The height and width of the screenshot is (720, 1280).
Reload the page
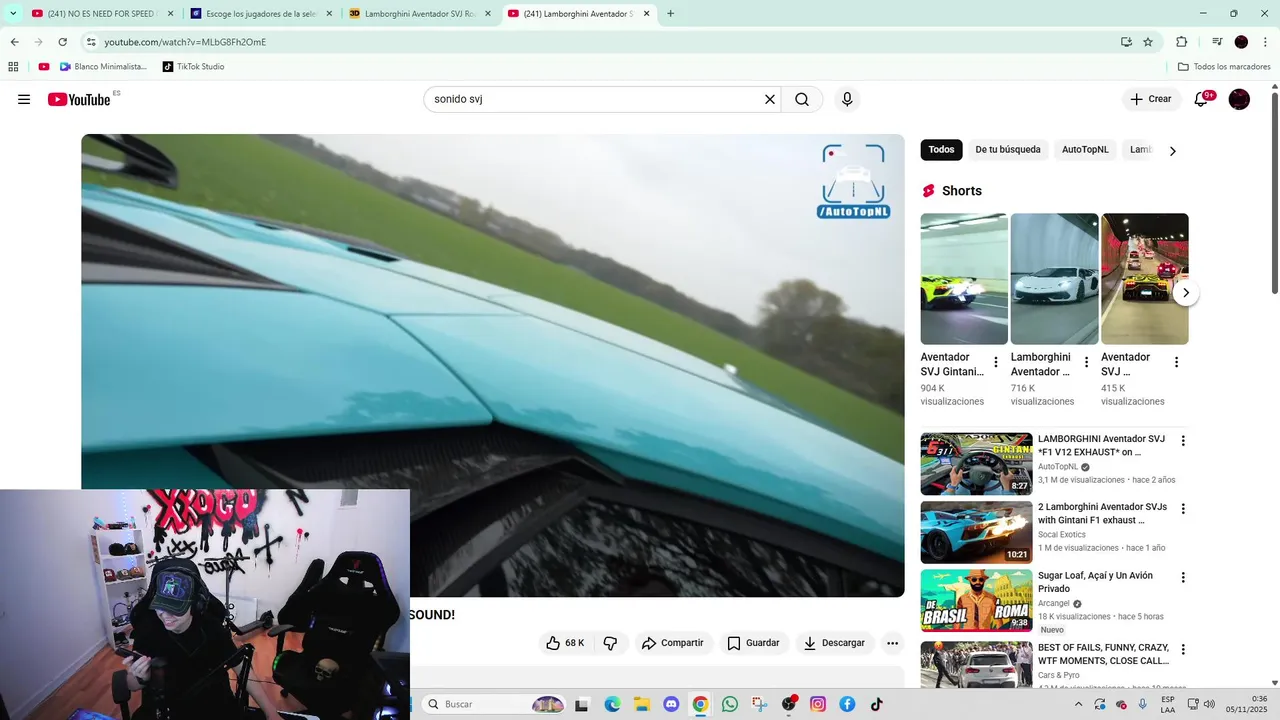[x=62, y=42]
